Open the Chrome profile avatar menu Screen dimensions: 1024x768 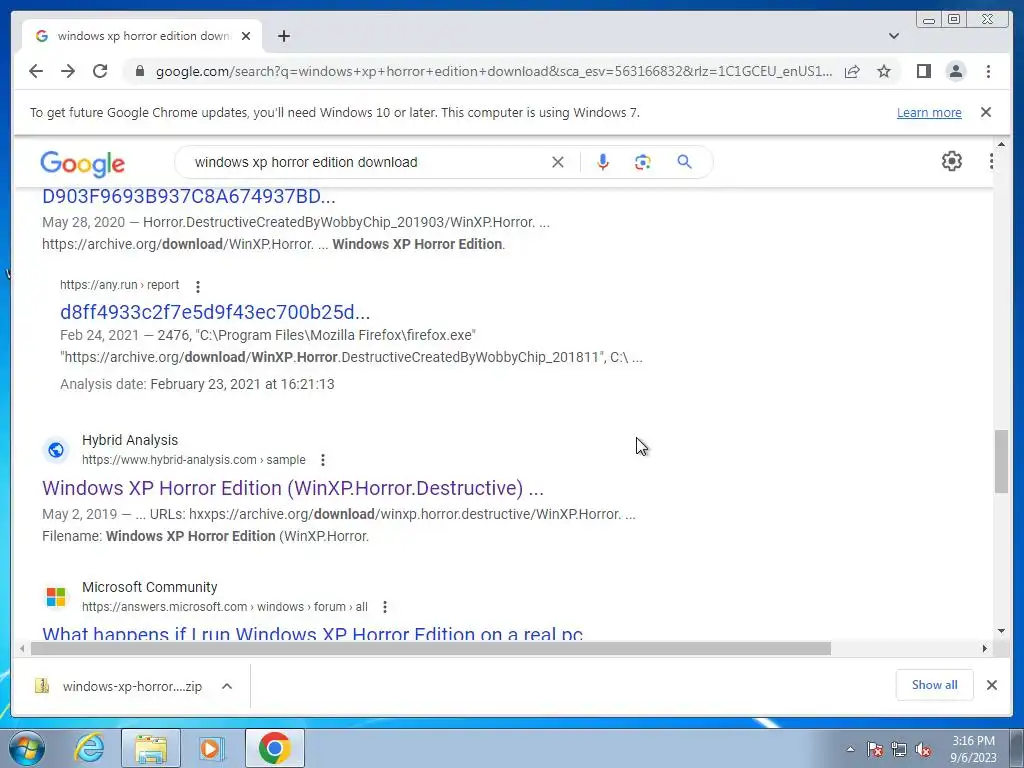click(956, 71)
